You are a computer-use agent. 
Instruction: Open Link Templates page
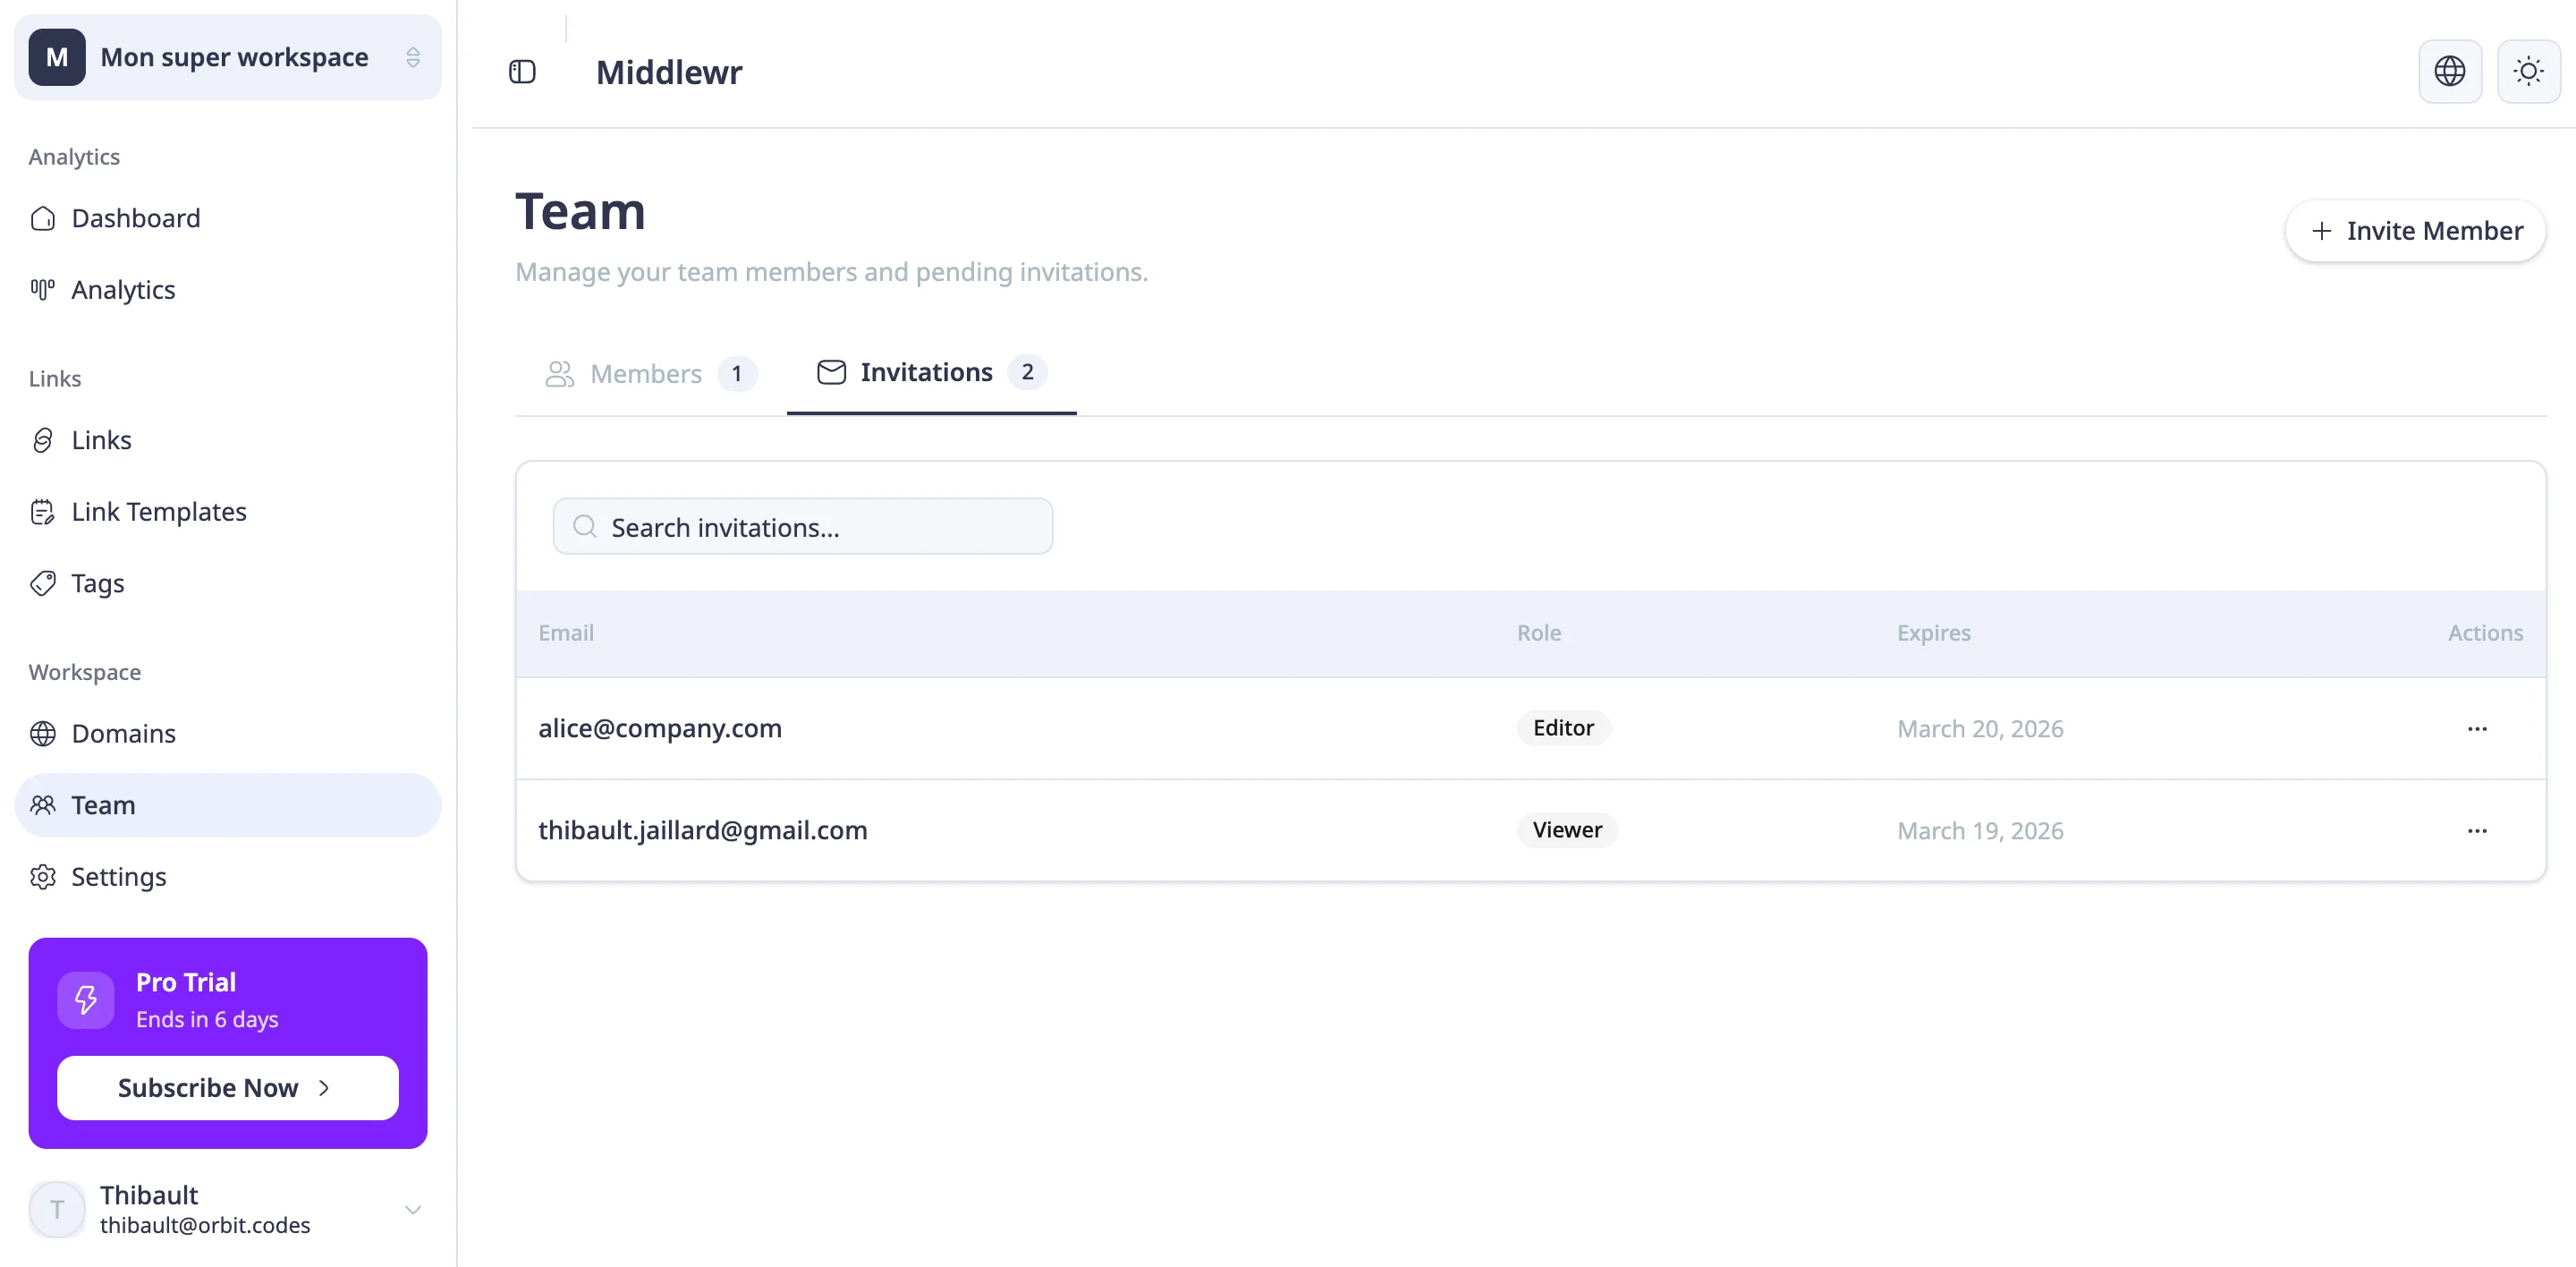click(x=227, y=512)
